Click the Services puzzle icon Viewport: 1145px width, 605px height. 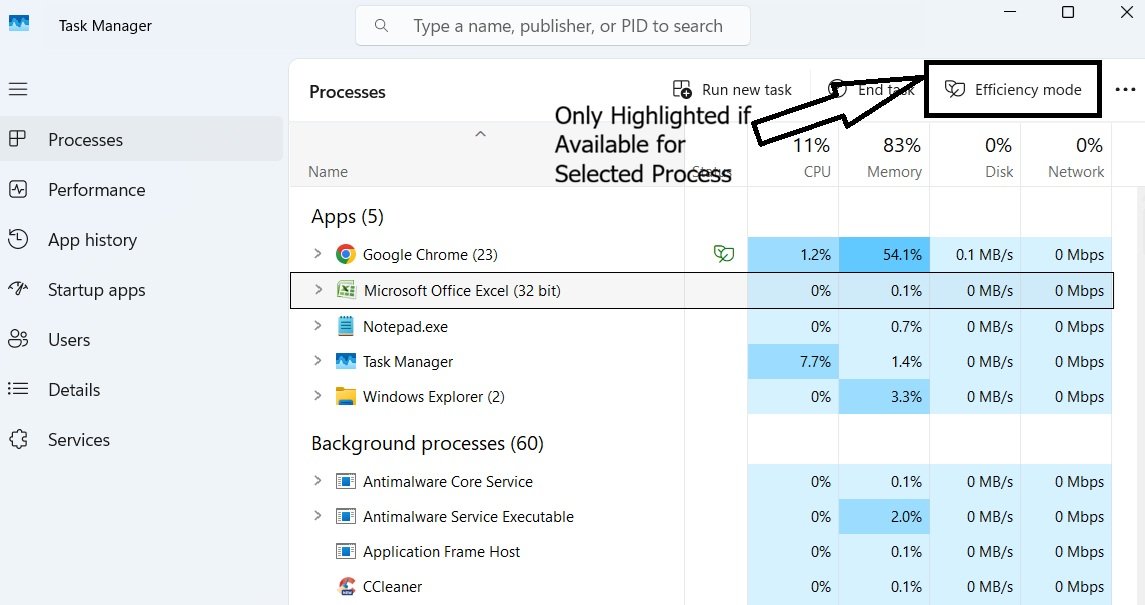[18, 439]
